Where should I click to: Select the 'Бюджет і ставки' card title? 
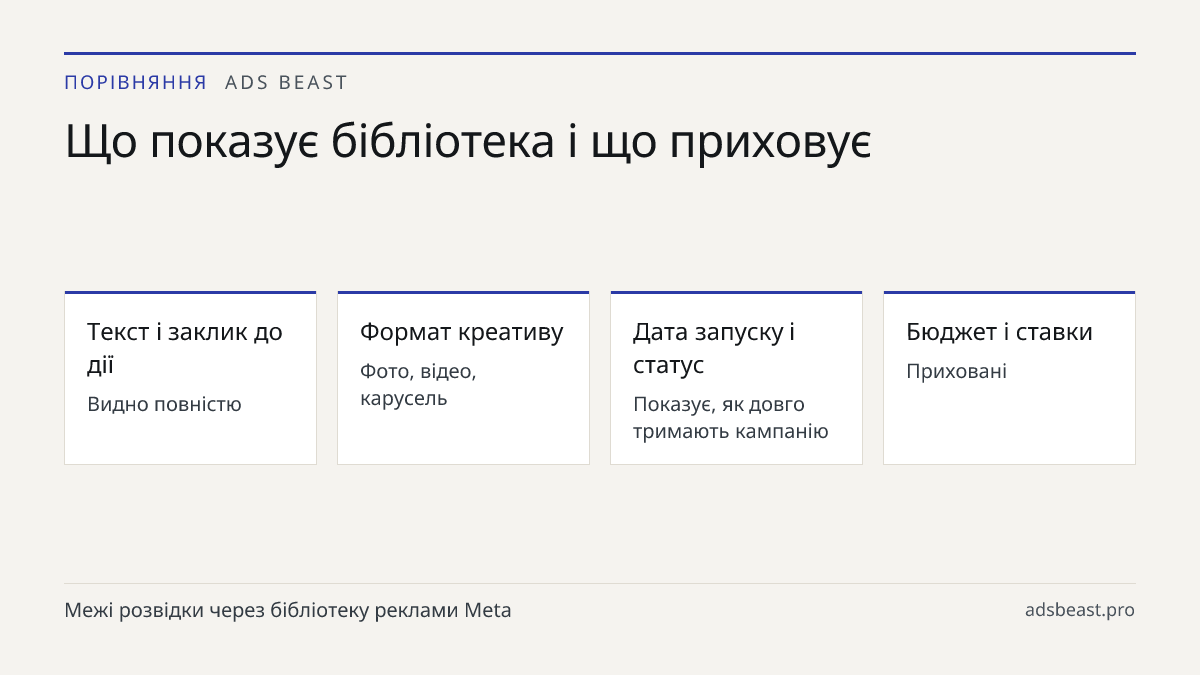click(x=999, y=332)
